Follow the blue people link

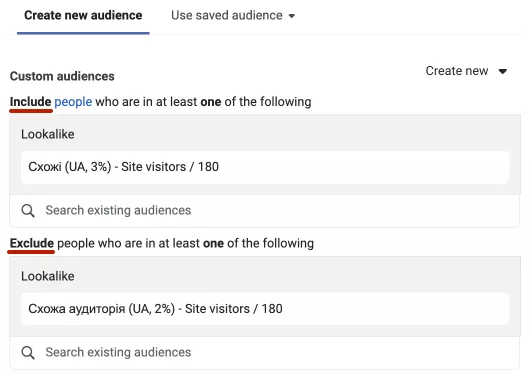pyautogui.click(x=73, y=102)
